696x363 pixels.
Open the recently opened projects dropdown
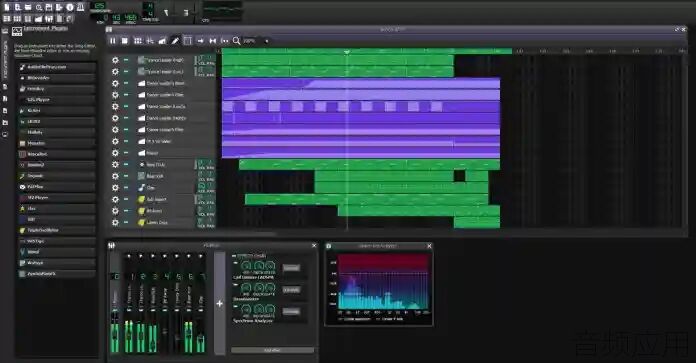[39, 7]
